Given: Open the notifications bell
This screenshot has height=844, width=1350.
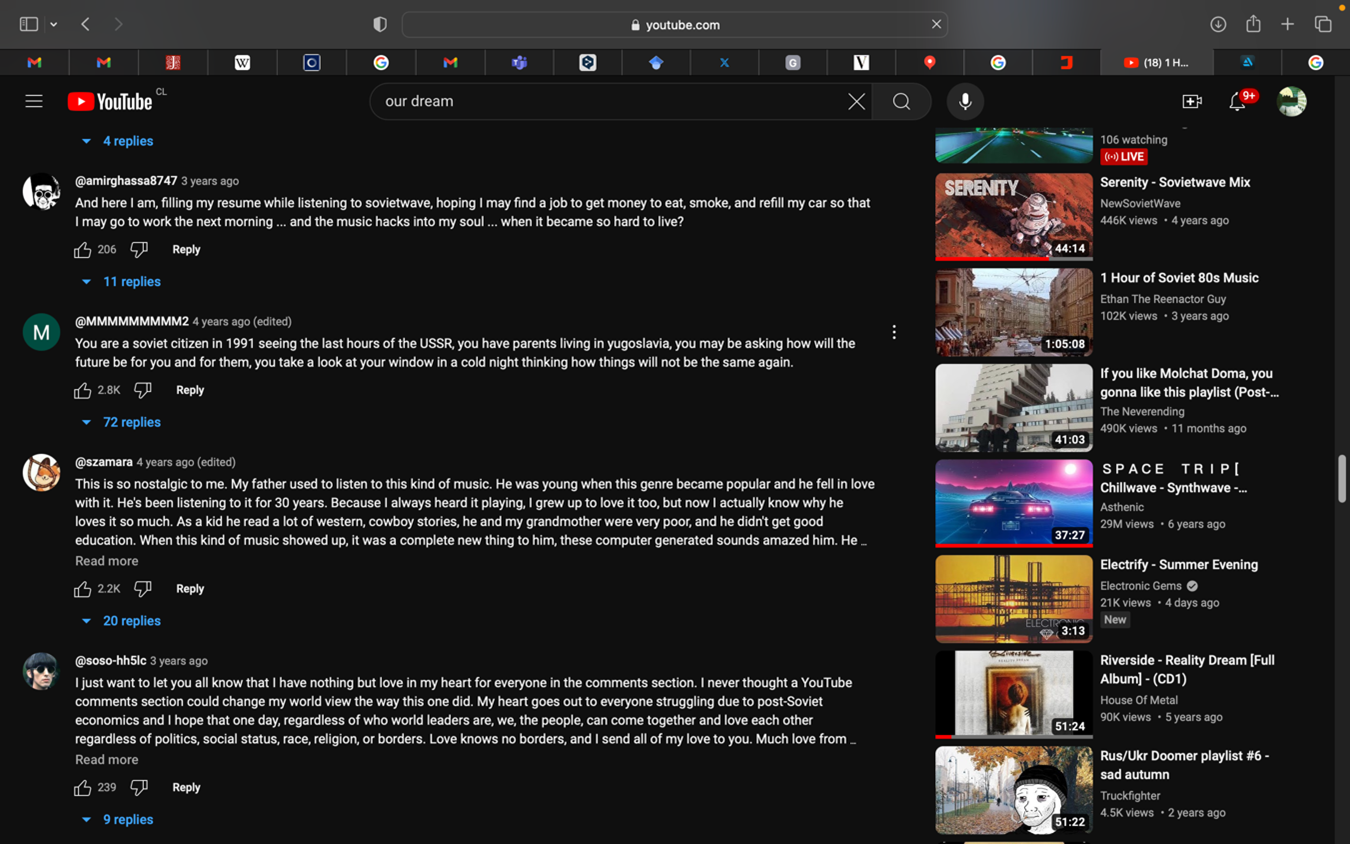Looking at the screenshot, I should [x=1237, y=101].
